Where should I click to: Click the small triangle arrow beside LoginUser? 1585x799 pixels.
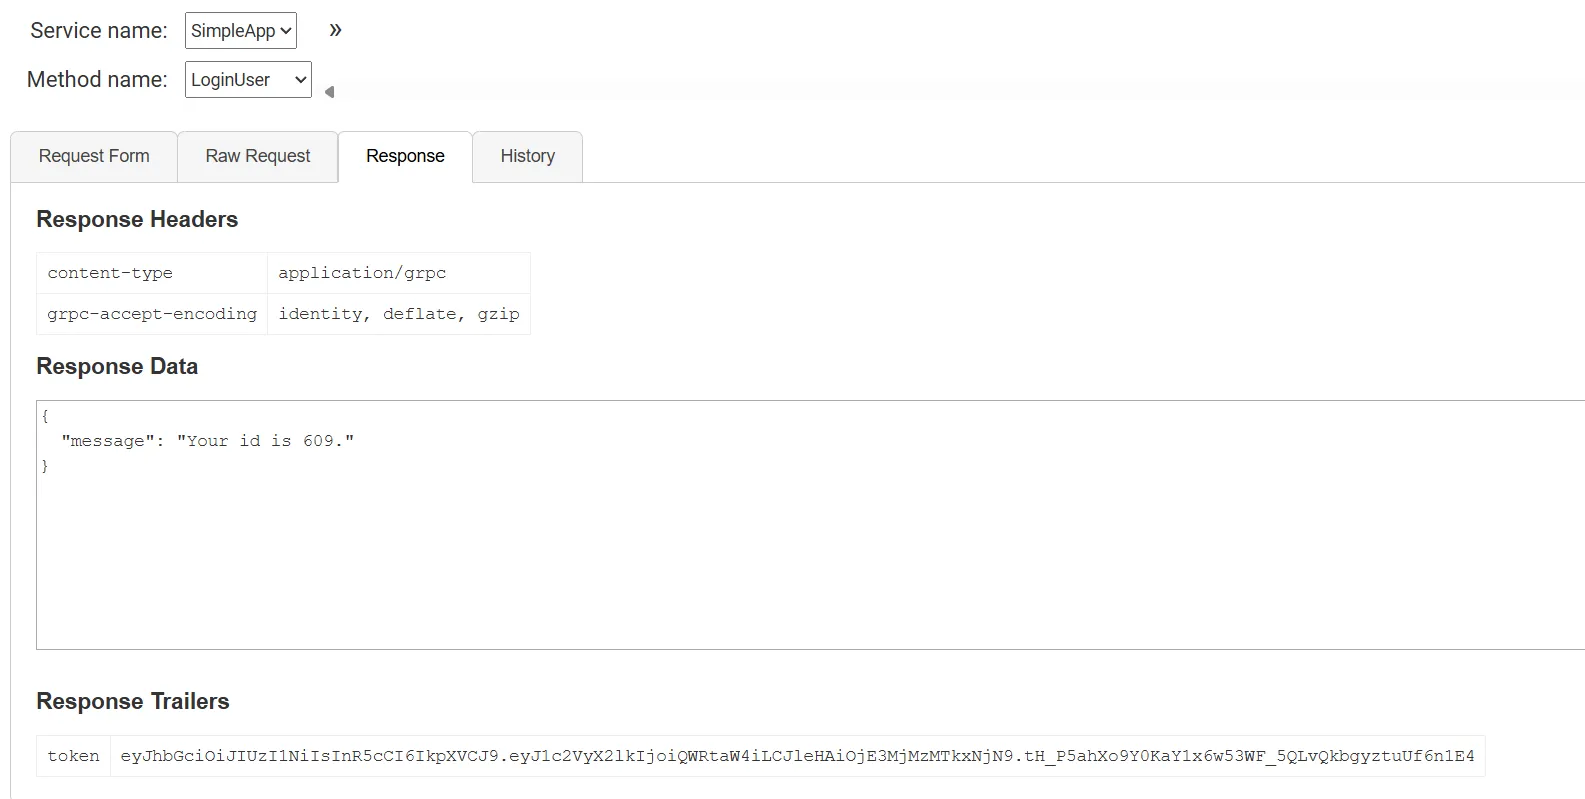(x=329, y=92)
